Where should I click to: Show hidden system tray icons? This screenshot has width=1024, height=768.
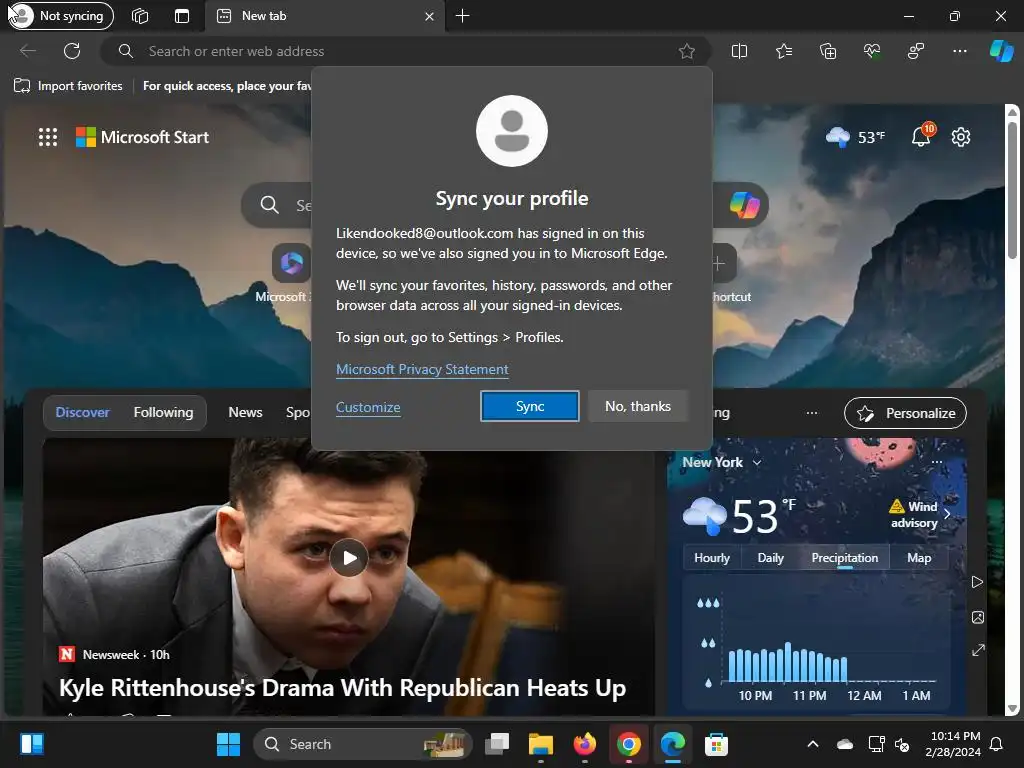pyautogui.click(x=813, y=744)
